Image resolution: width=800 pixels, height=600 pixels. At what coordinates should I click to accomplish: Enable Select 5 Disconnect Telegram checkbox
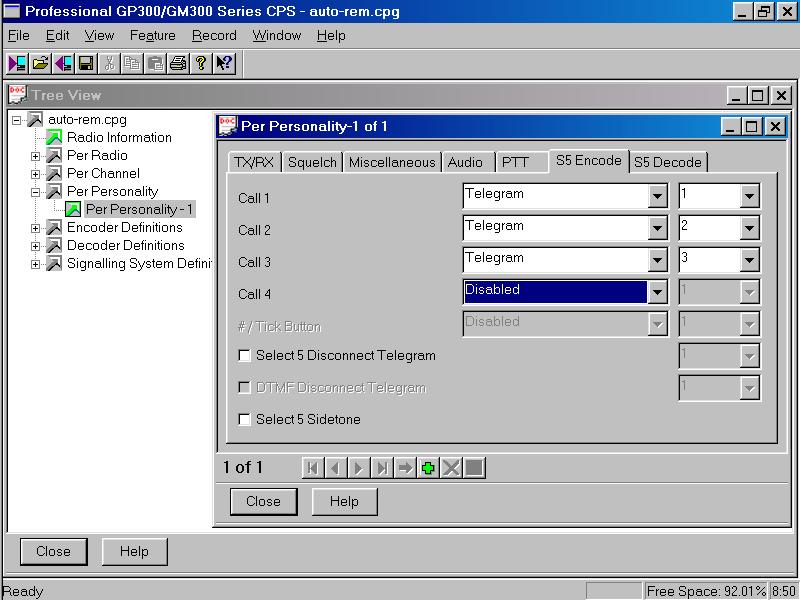(x=244, y=356)
